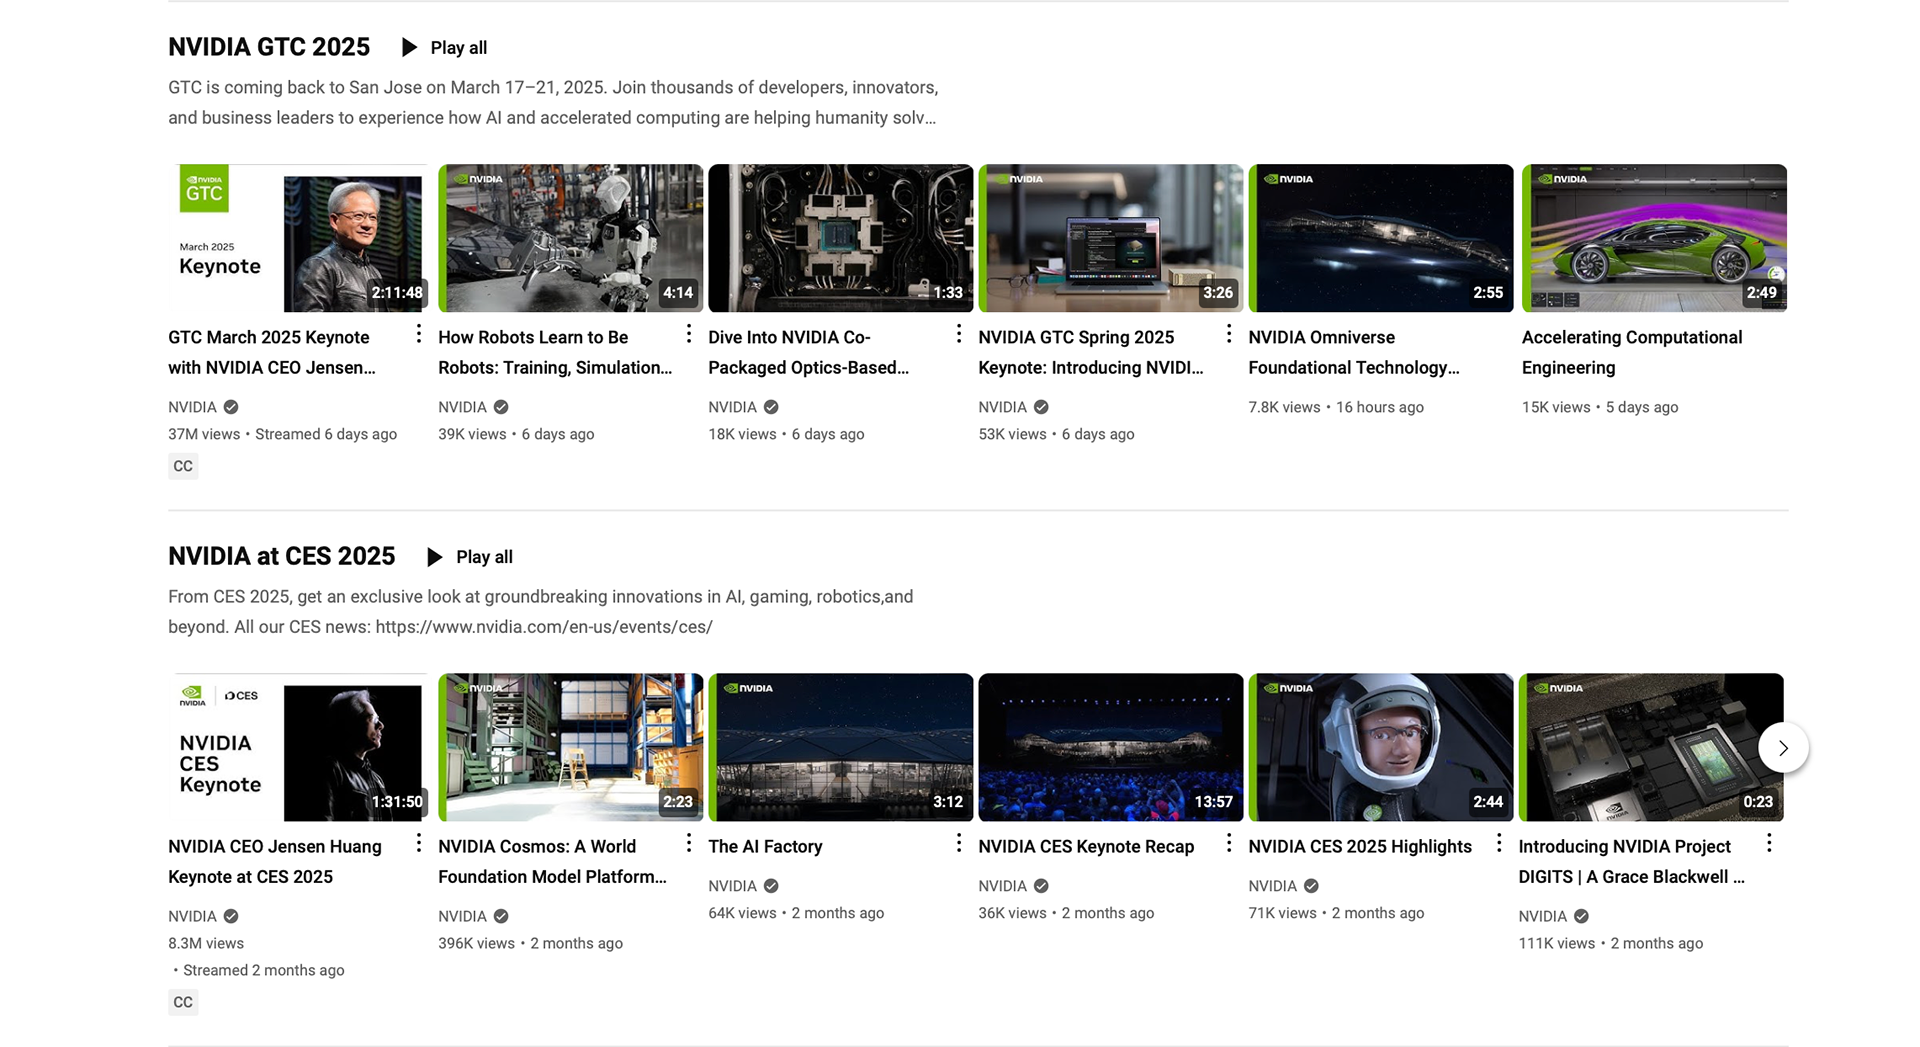Open title NVIDIA Cosmos: A World Foundation Model
The height and width of the screenshot is (1047, 1920).
coord(552,861)
